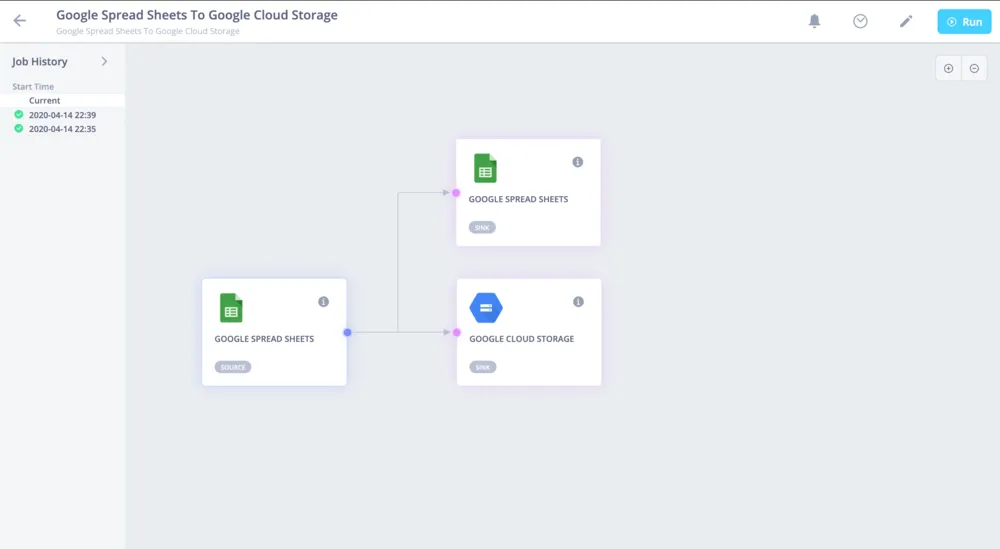
Task: Open job run 2020-04-14 22:39
Action: pos(62,115)
